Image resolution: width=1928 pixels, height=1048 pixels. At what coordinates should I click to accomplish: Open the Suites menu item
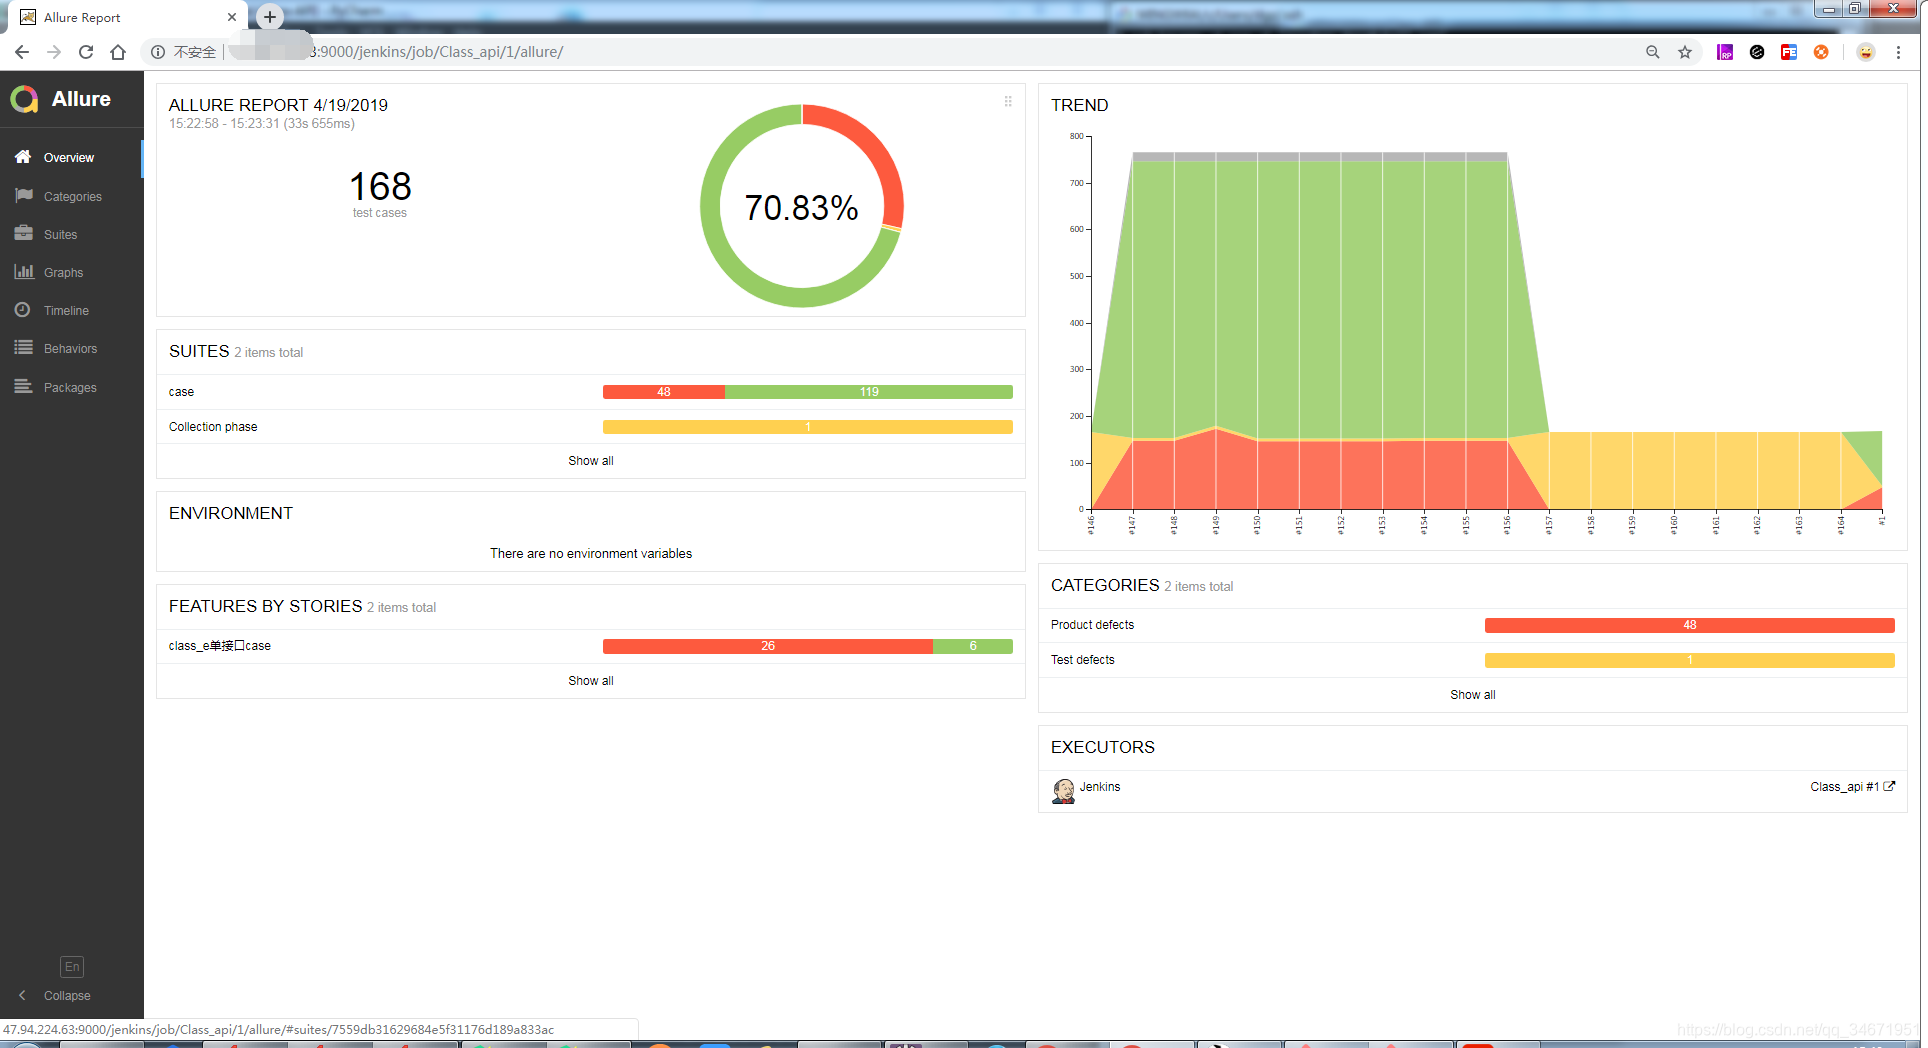[x=72, y=234]
